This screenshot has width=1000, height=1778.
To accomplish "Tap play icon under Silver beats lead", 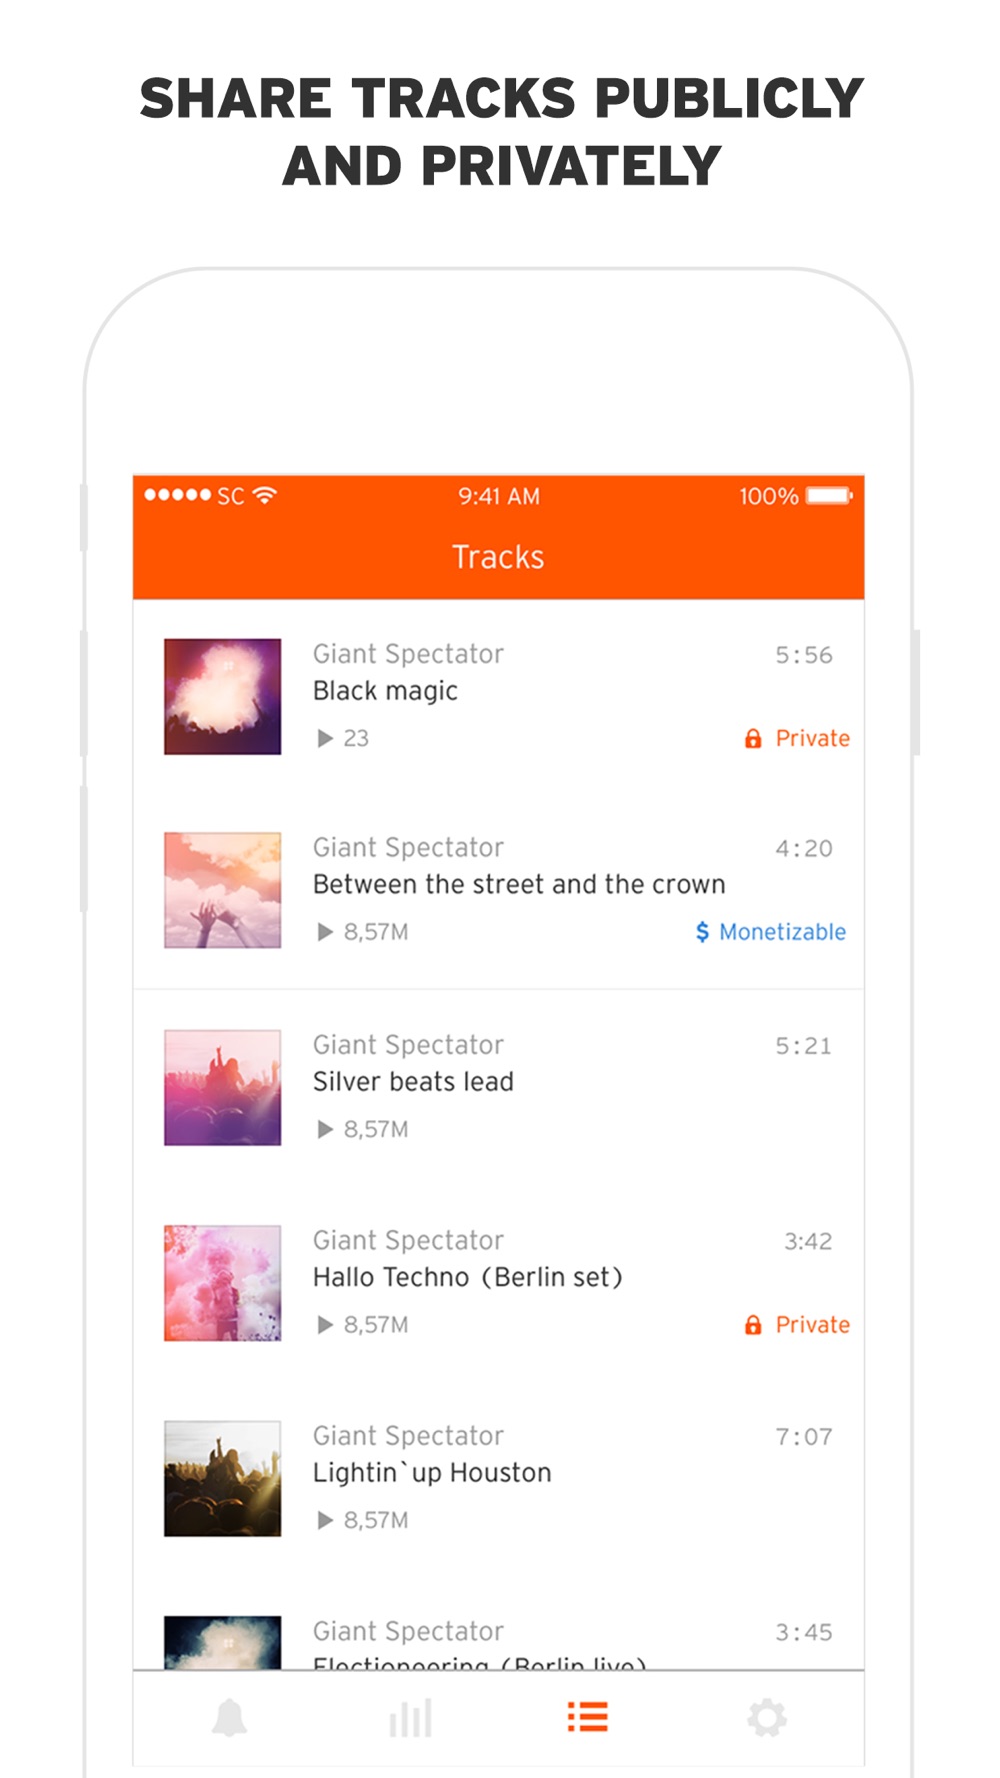I will (x=325, y=1129).
